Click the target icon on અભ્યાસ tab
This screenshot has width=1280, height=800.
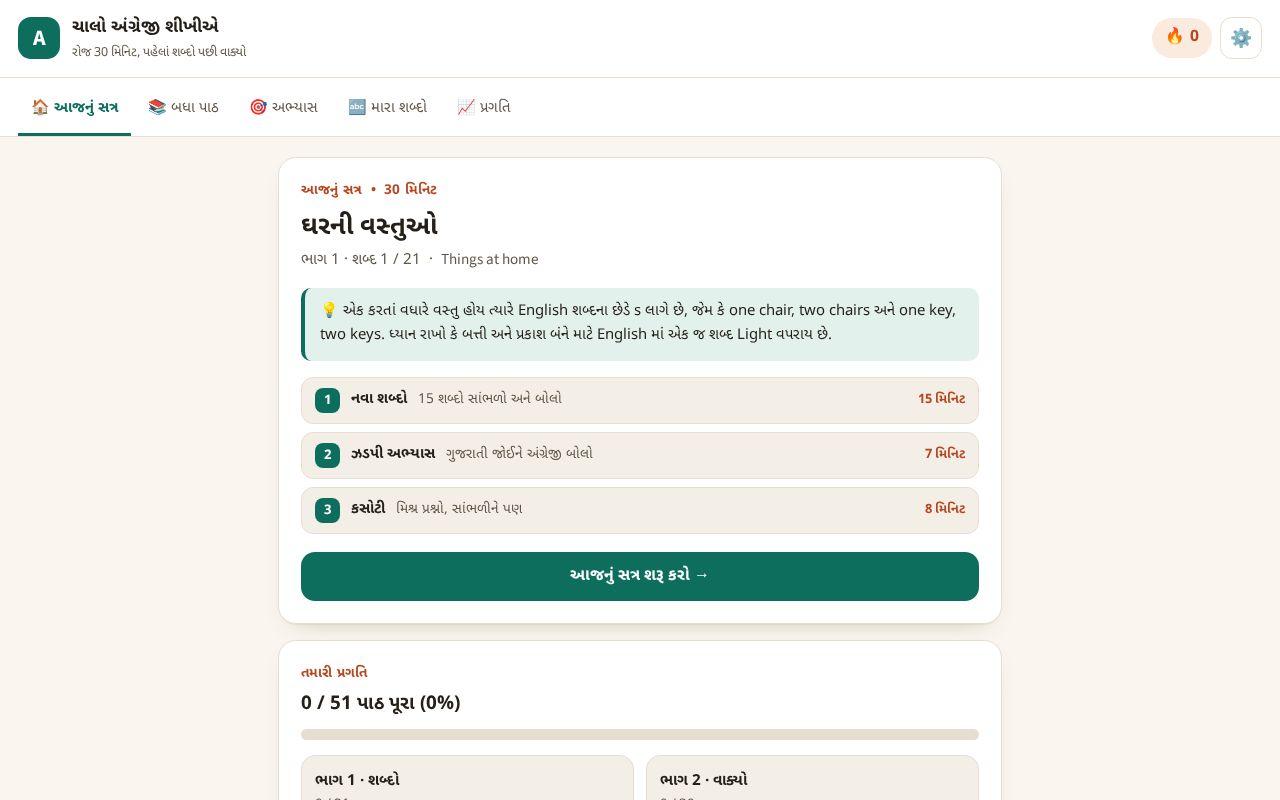coord(258,107)
